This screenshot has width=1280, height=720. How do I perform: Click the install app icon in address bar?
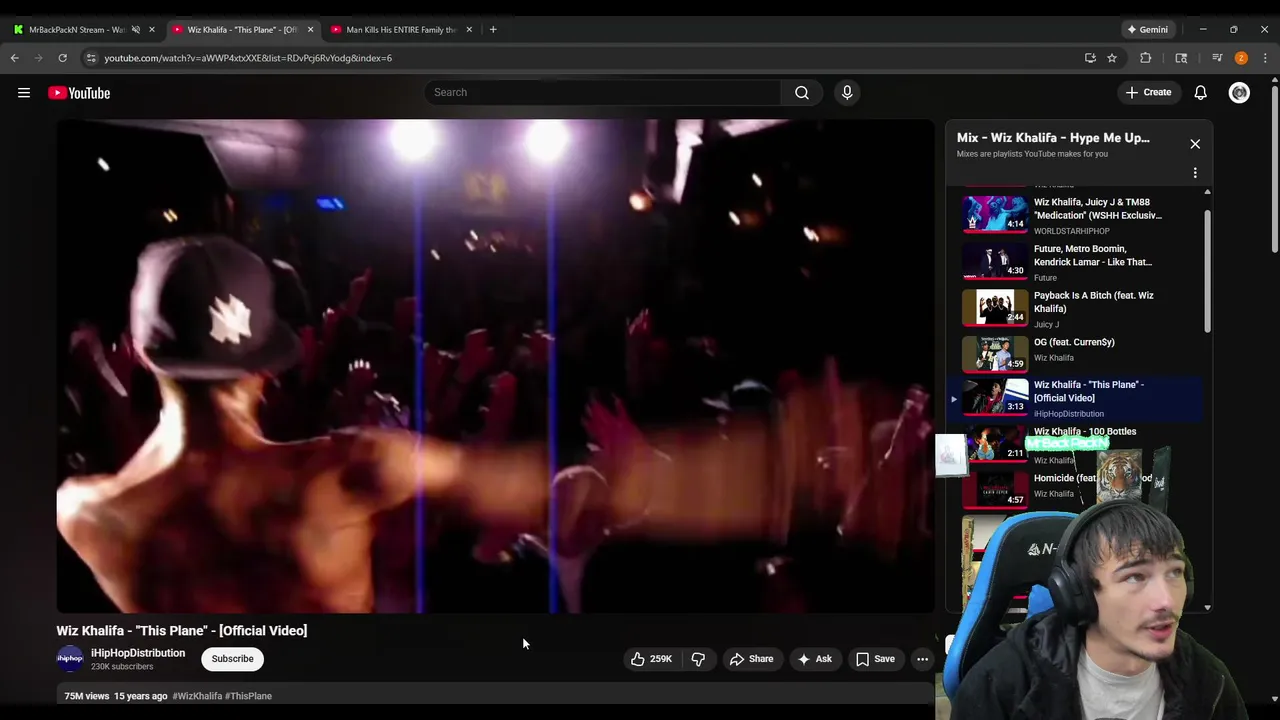point(1090,58)
